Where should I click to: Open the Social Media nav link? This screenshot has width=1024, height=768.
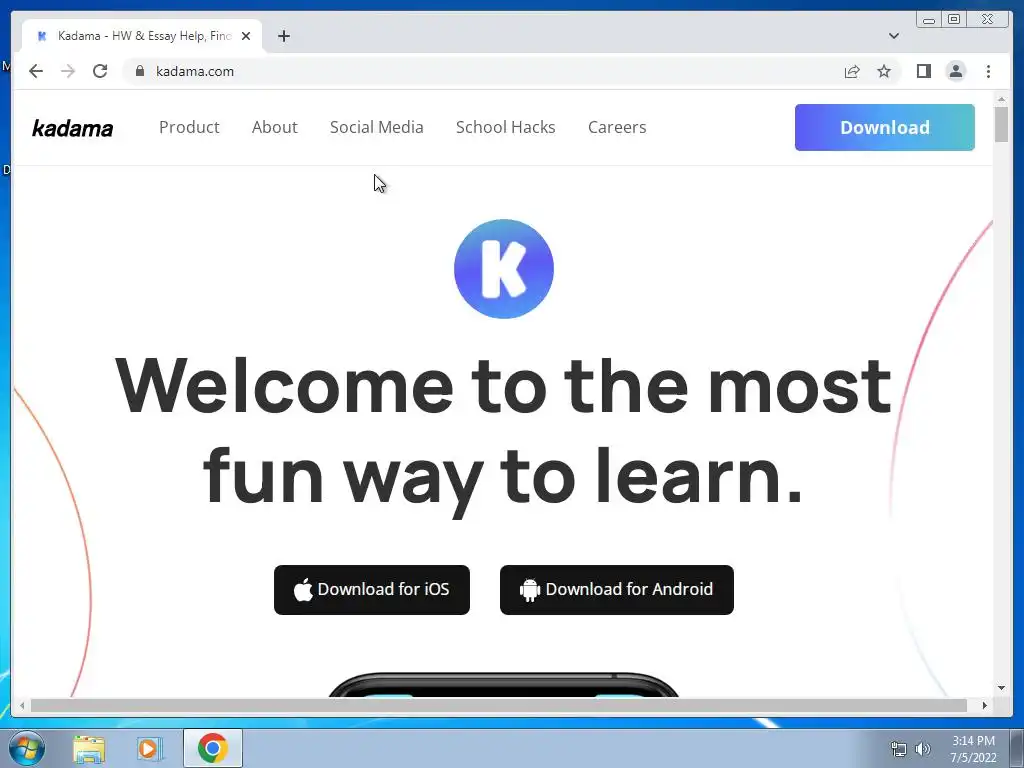point(376,127)
